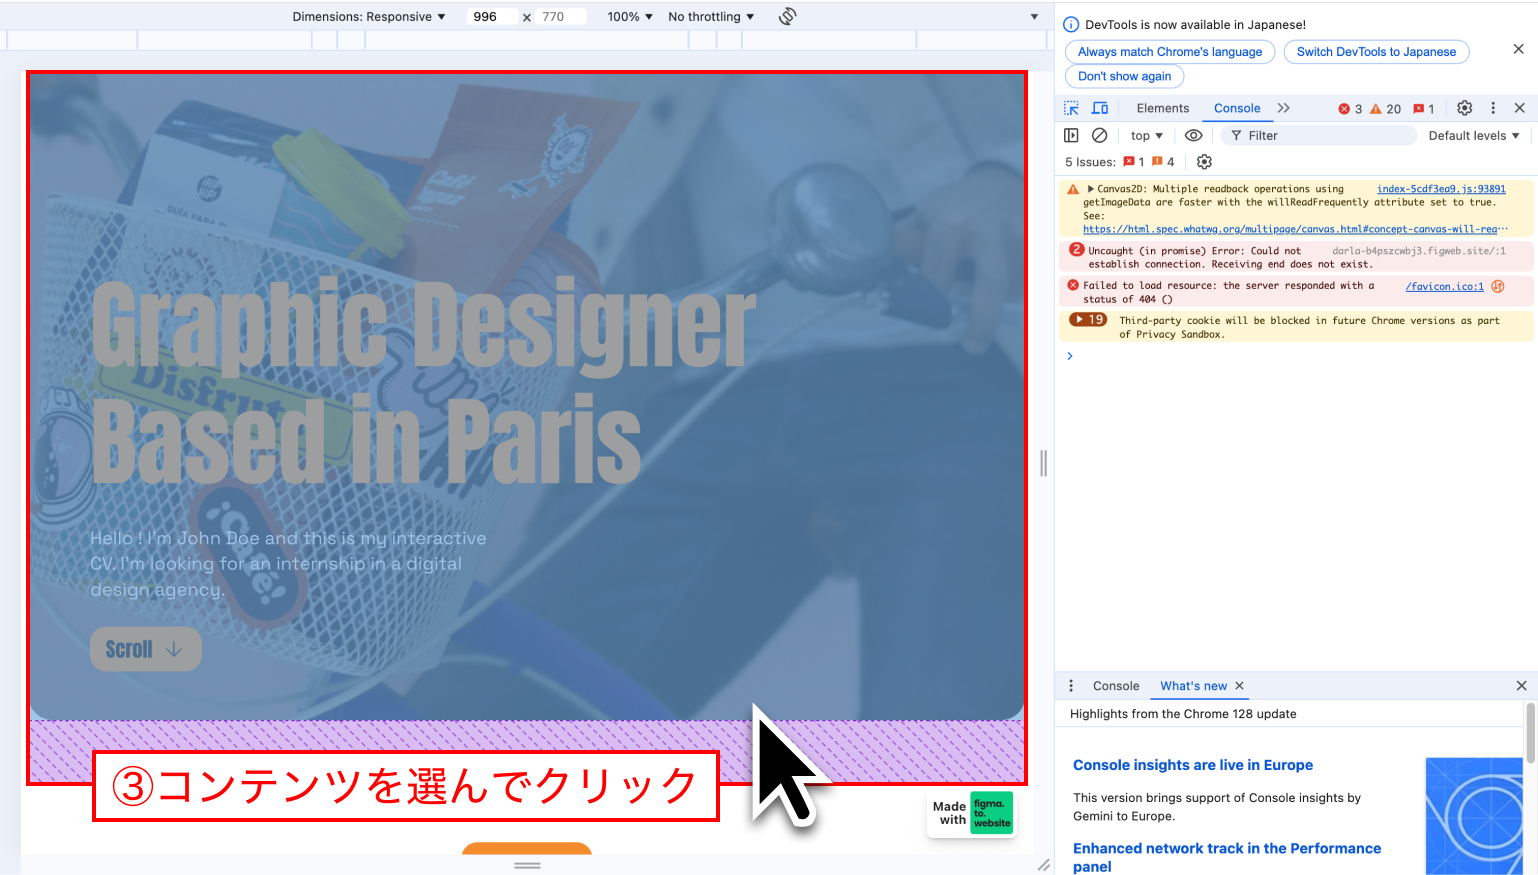Click the eye icon for live expressions
The height and width of the screenshot is (875, 1538).
1193,135
